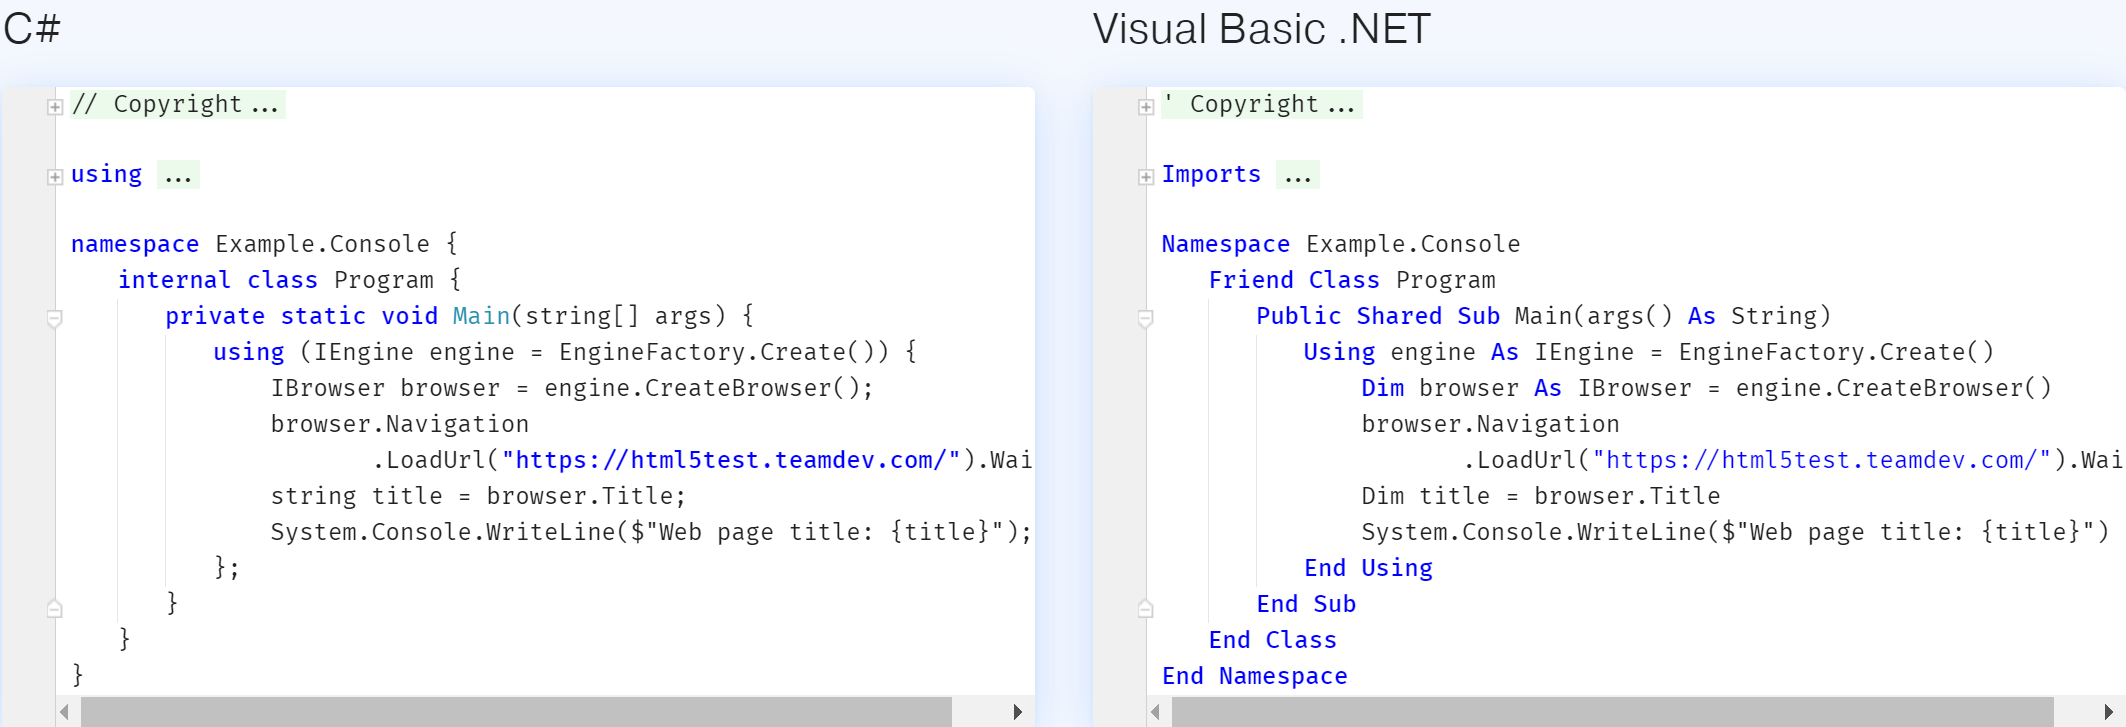The image size is (2126, 727).
Task: Collapse the C# Main method fold marker
Action: [55, 318]
